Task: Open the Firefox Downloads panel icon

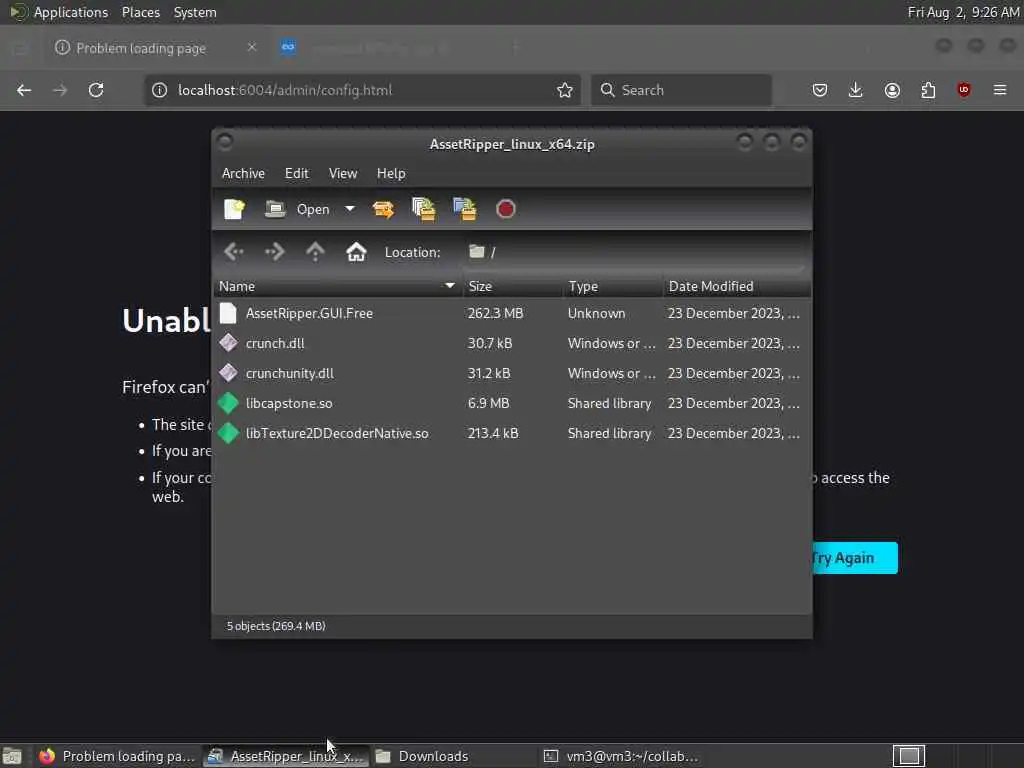Action: pyautogui.click(x=856, y=90)
